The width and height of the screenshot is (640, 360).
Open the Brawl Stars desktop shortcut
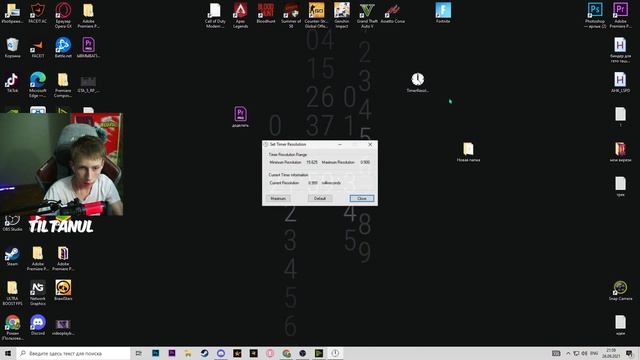coord(63,291)
